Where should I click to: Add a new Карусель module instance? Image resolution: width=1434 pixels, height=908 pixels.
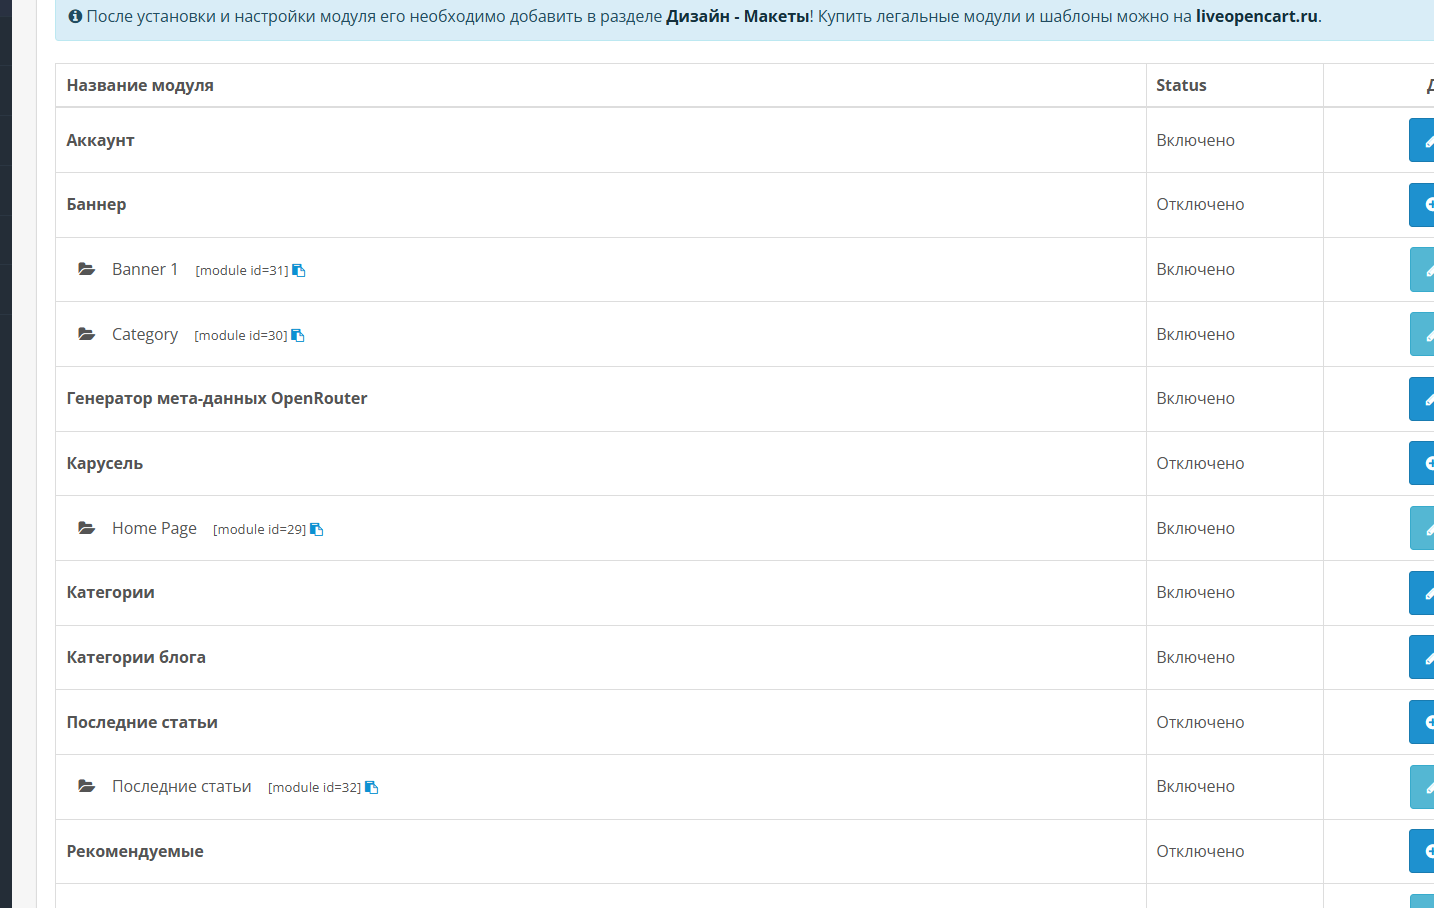pyautogui.click(x=1422, y=463)
